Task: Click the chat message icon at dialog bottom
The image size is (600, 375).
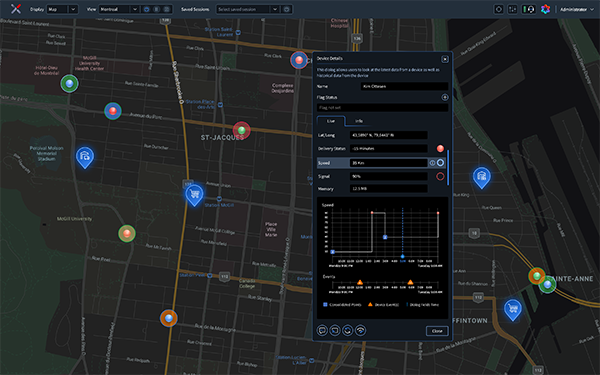Action: pos(322,330)
